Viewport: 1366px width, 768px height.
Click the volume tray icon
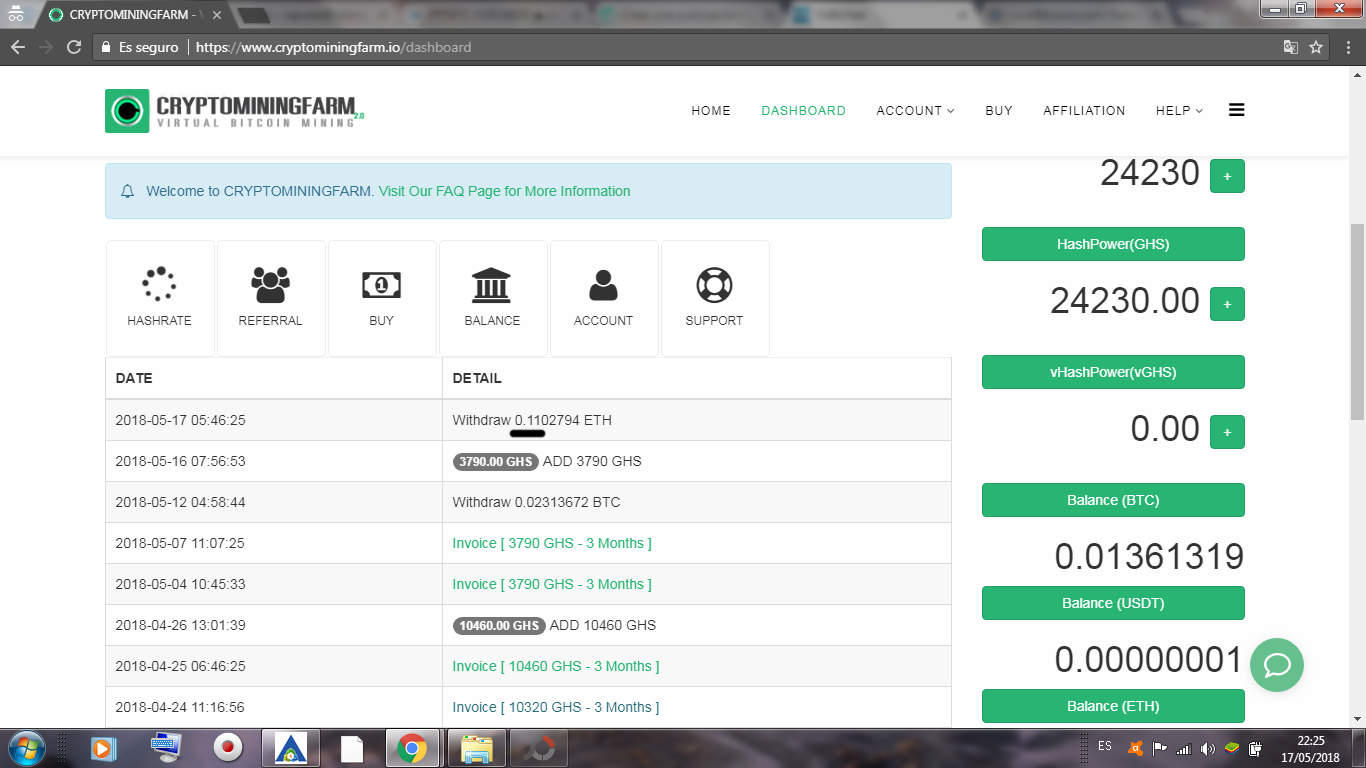(x=1207, y=748)
